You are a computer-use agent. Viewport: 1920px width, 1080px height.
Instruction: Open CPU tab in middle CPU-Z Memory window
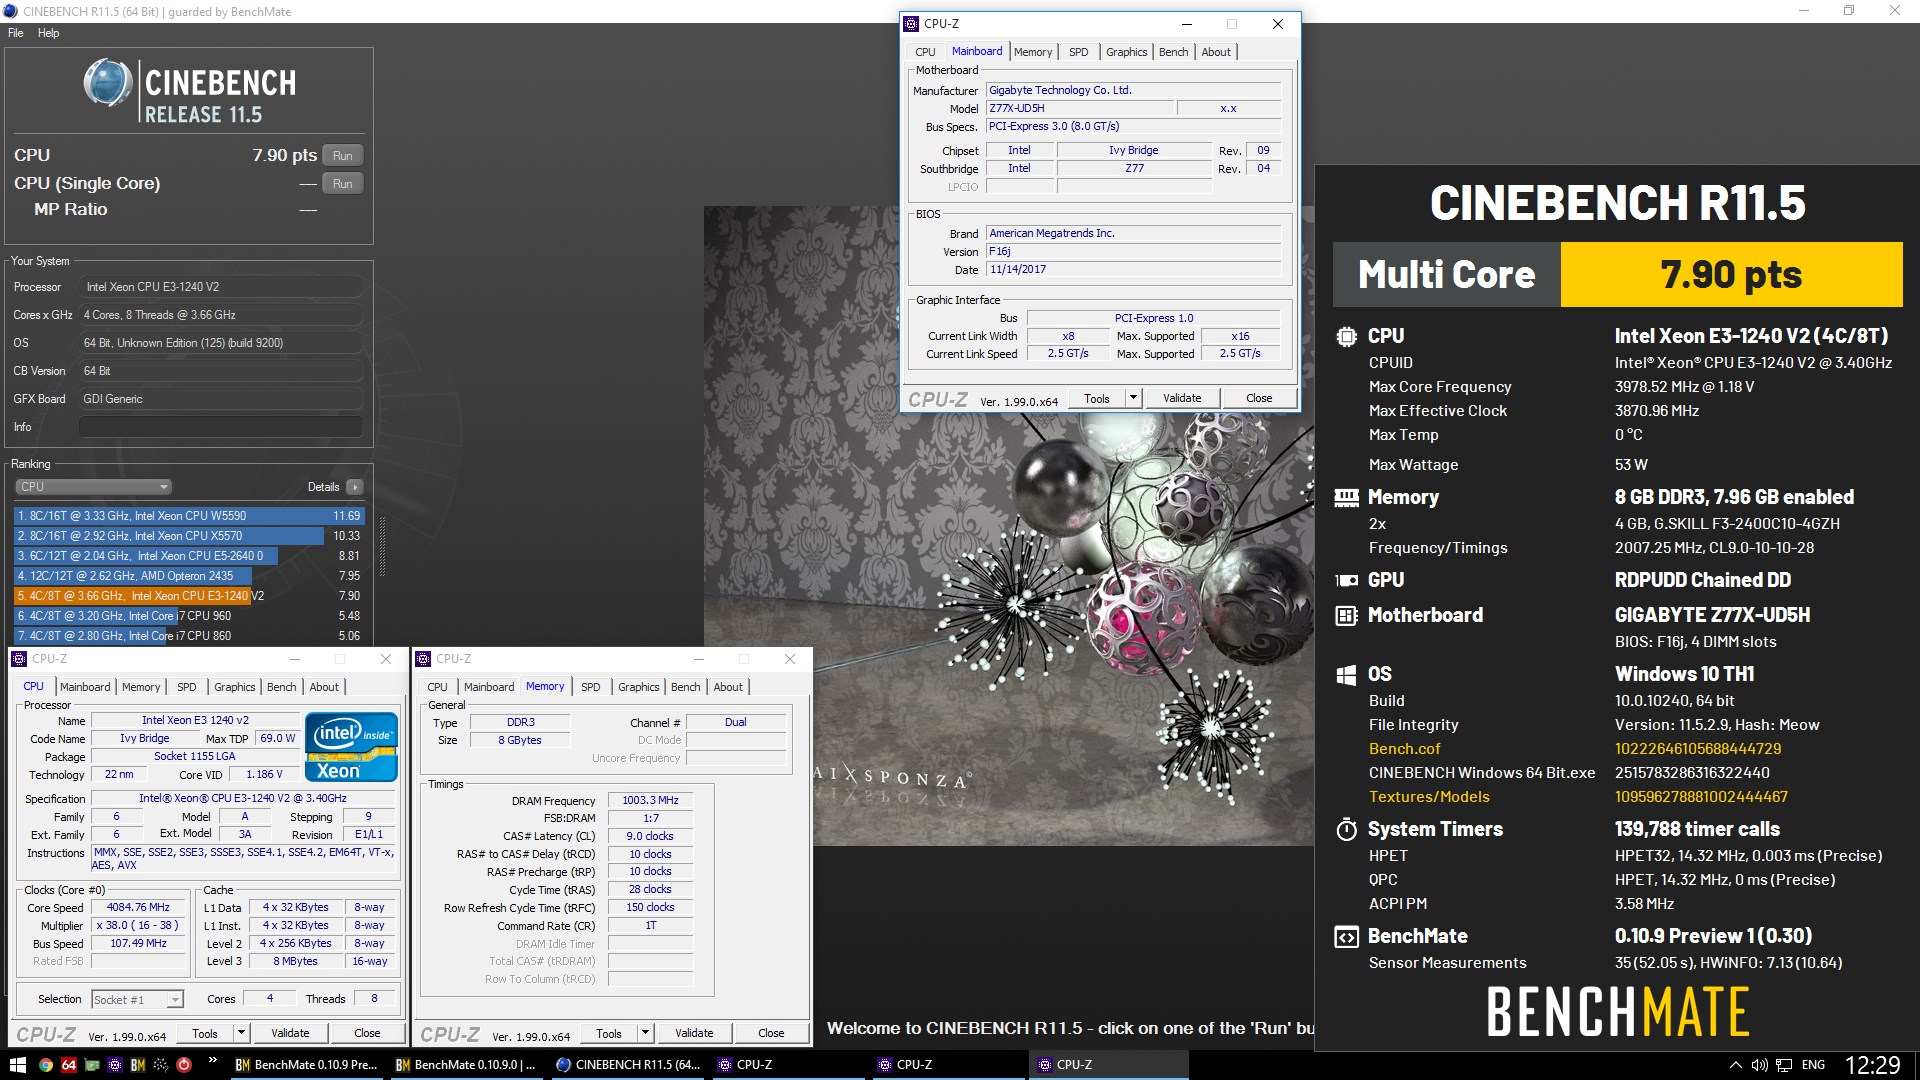tap(438, 687)
